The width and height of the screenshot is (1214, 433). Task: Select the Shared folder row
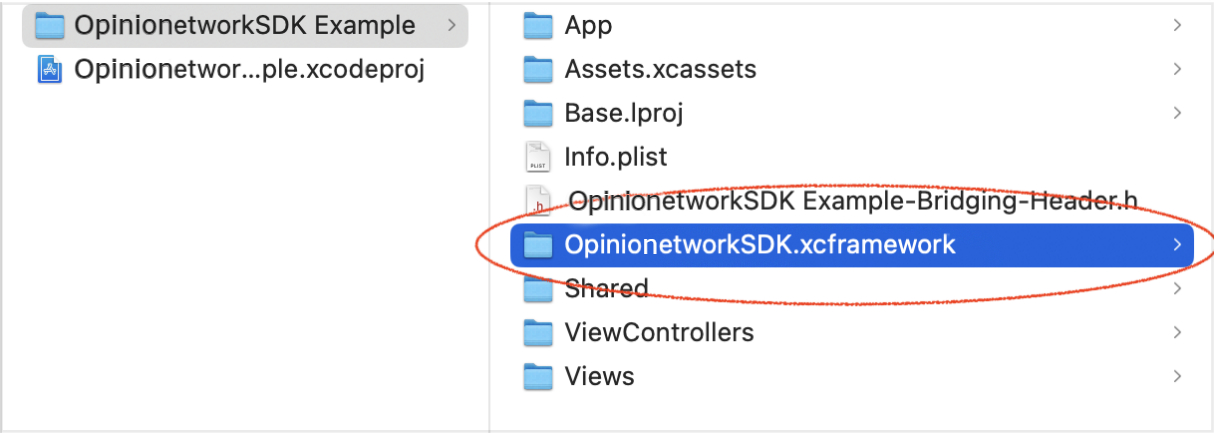tap(606, 289)
